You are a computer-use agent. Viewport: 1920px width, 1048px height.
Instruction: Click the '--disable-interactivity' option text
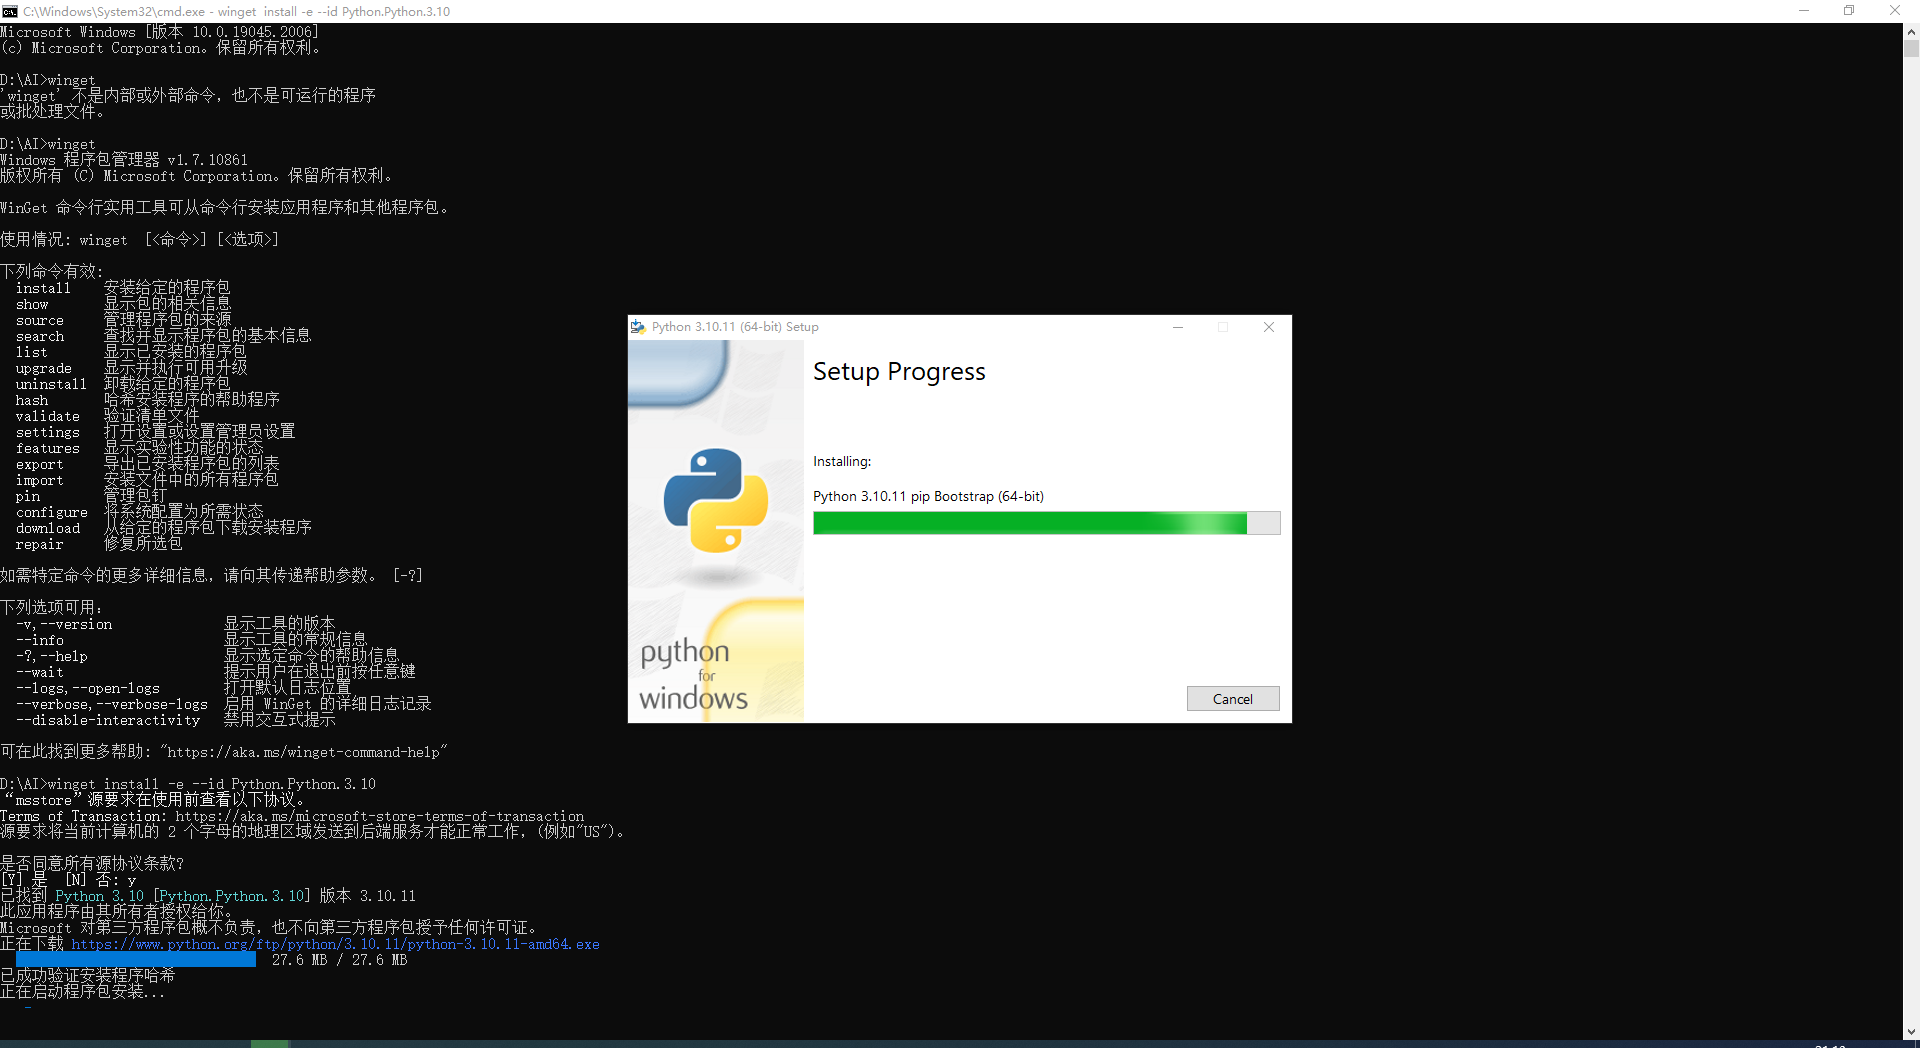pos(108,720)
